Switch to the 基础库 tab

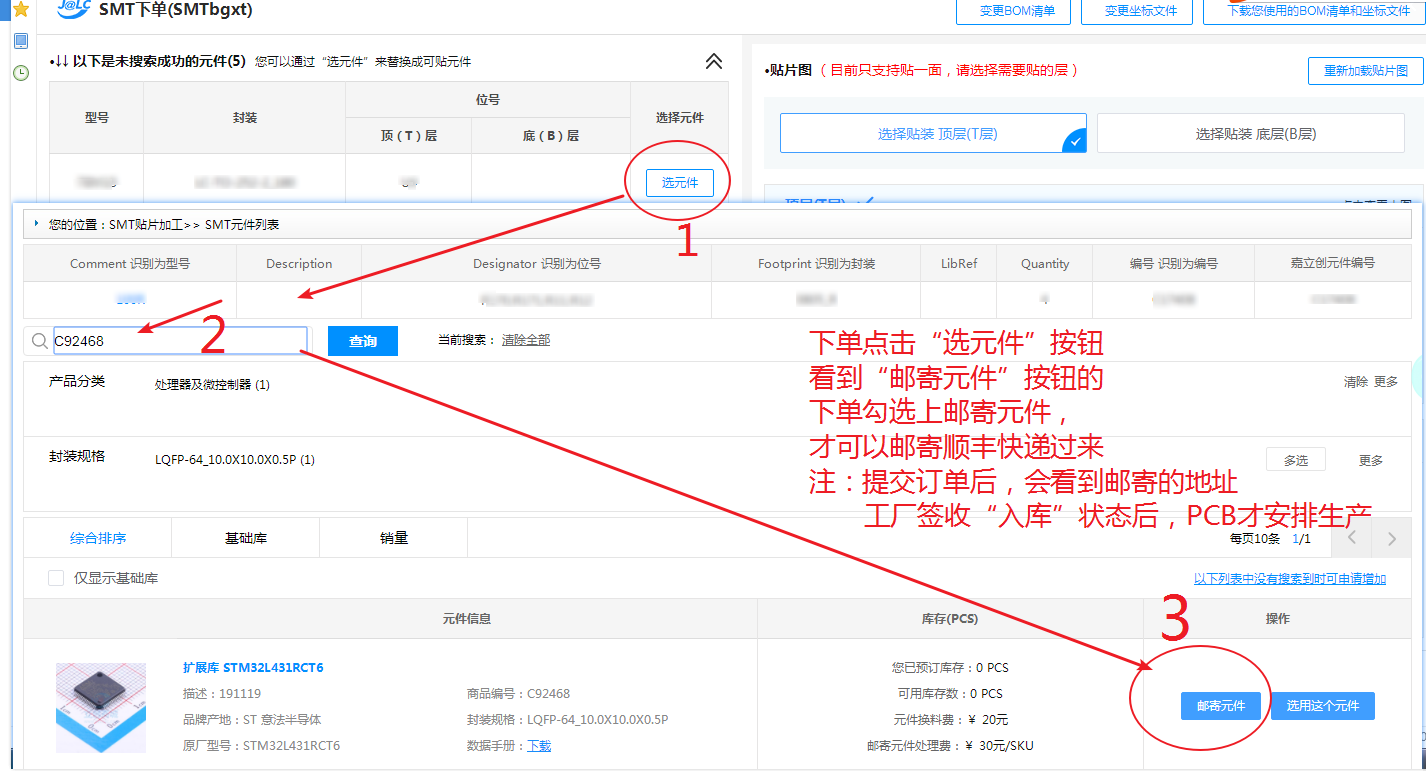point(245,538)
